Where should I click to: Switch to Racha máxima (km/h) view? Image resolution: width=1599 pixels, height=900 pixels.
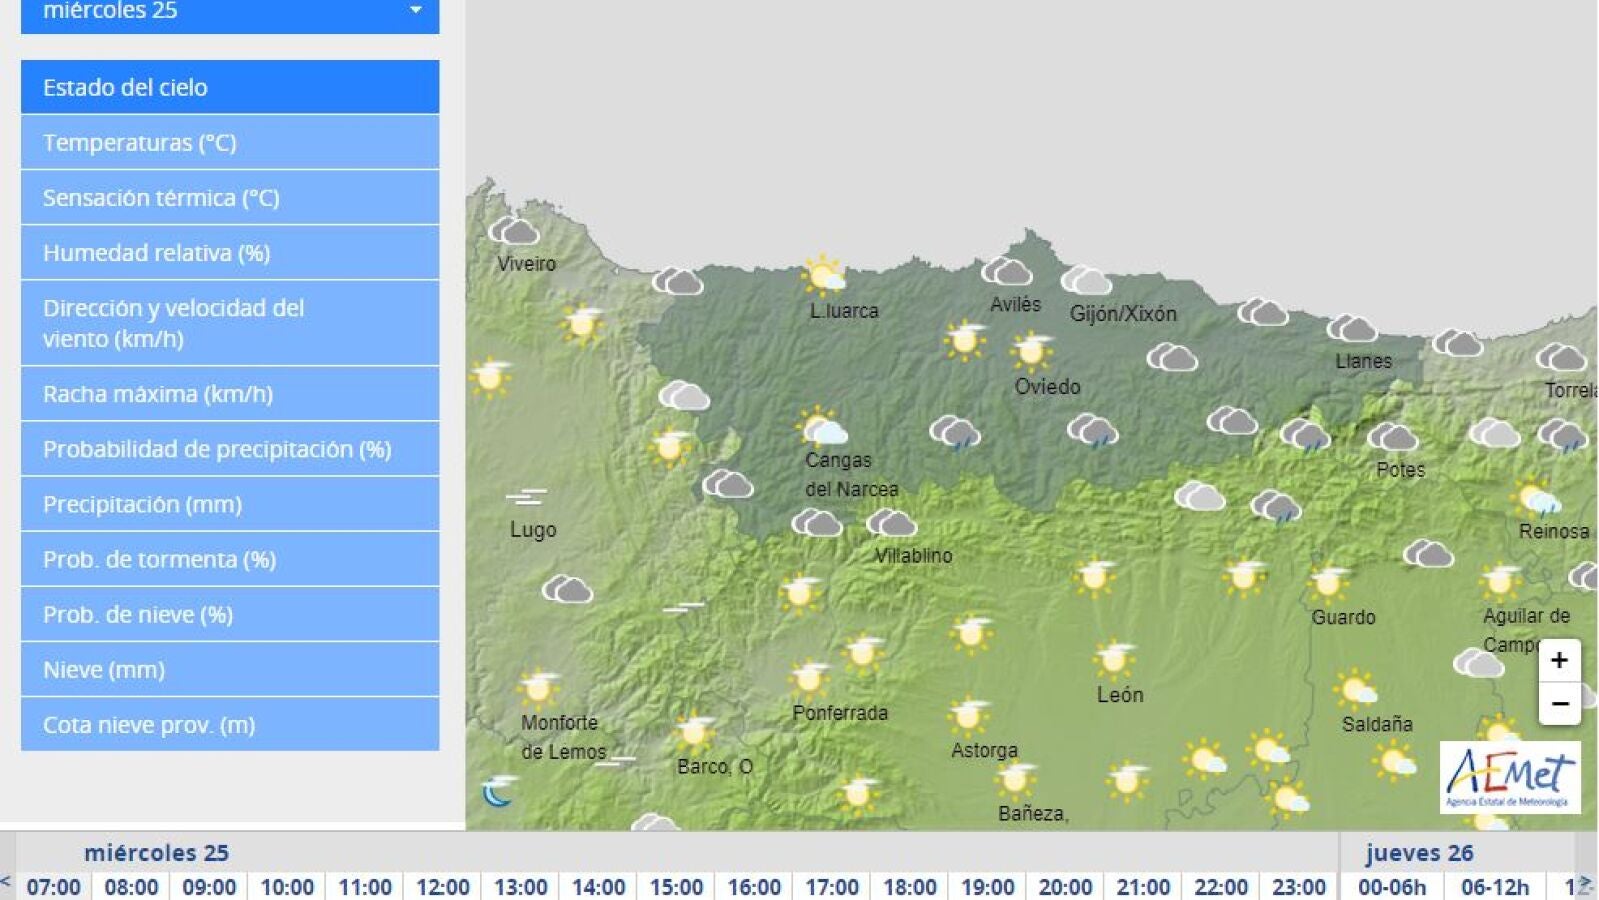(x=230, y=394)
